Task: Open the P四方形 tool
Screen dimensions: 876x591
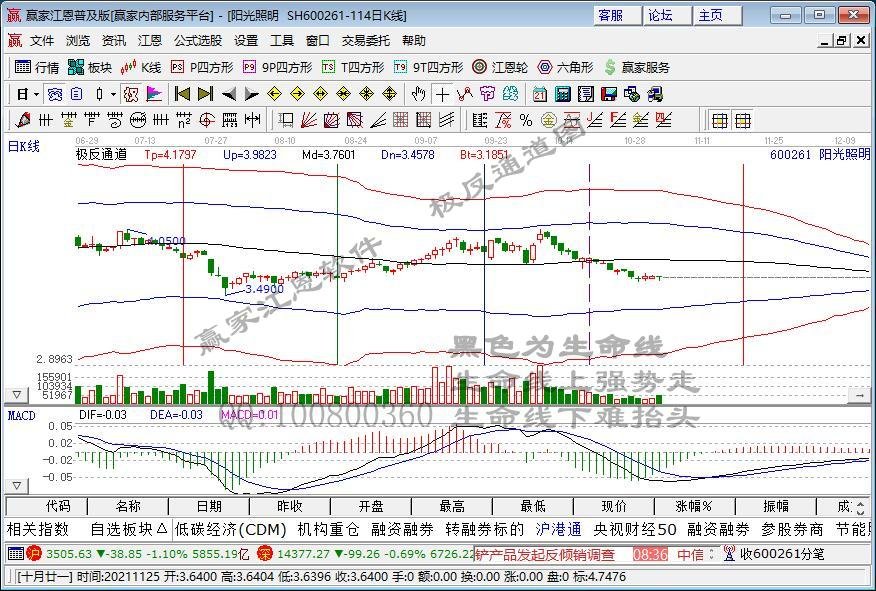Action: (202, 68)
